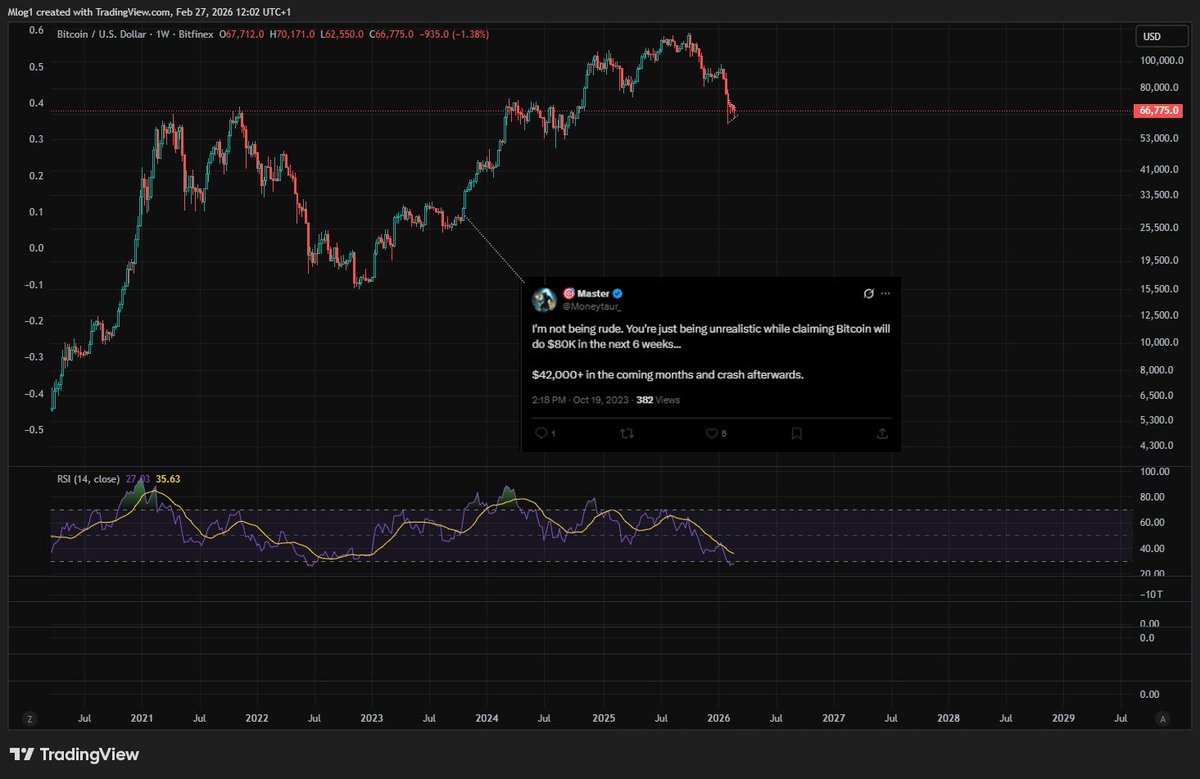Click the blue verified badge next to Master

point(619,293)
